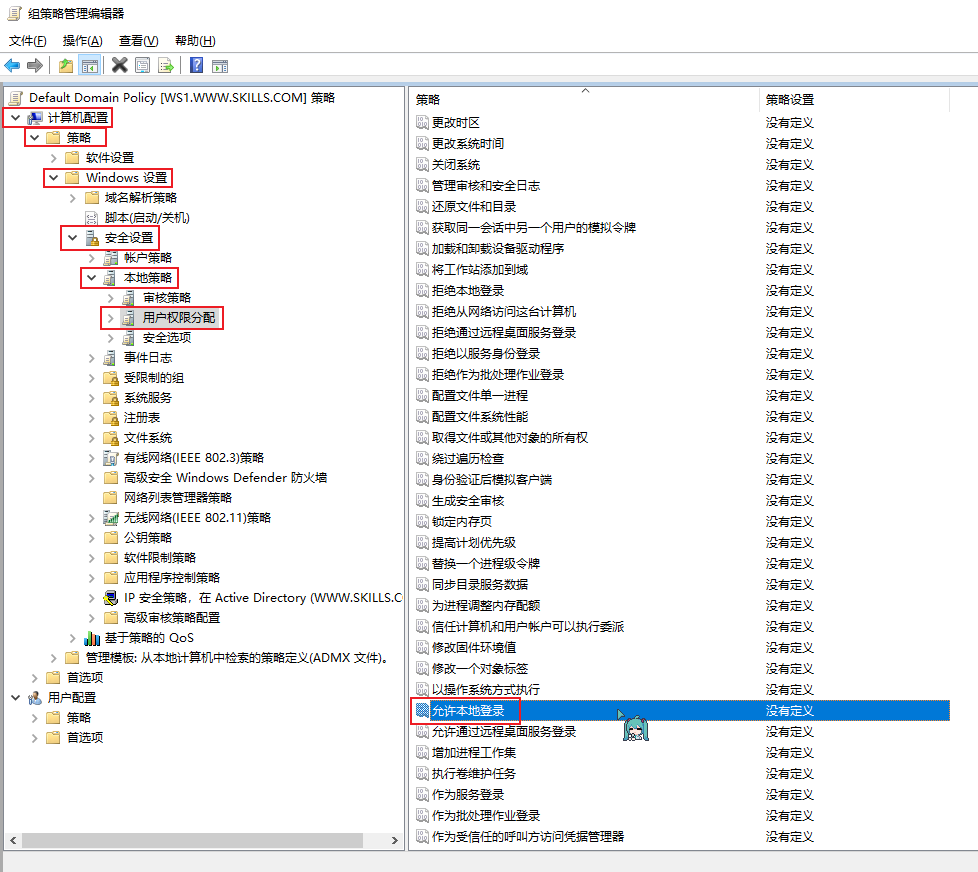Select 应用程序控制策略 in the tree
The image size is (978, 872).
coord(172,578)
